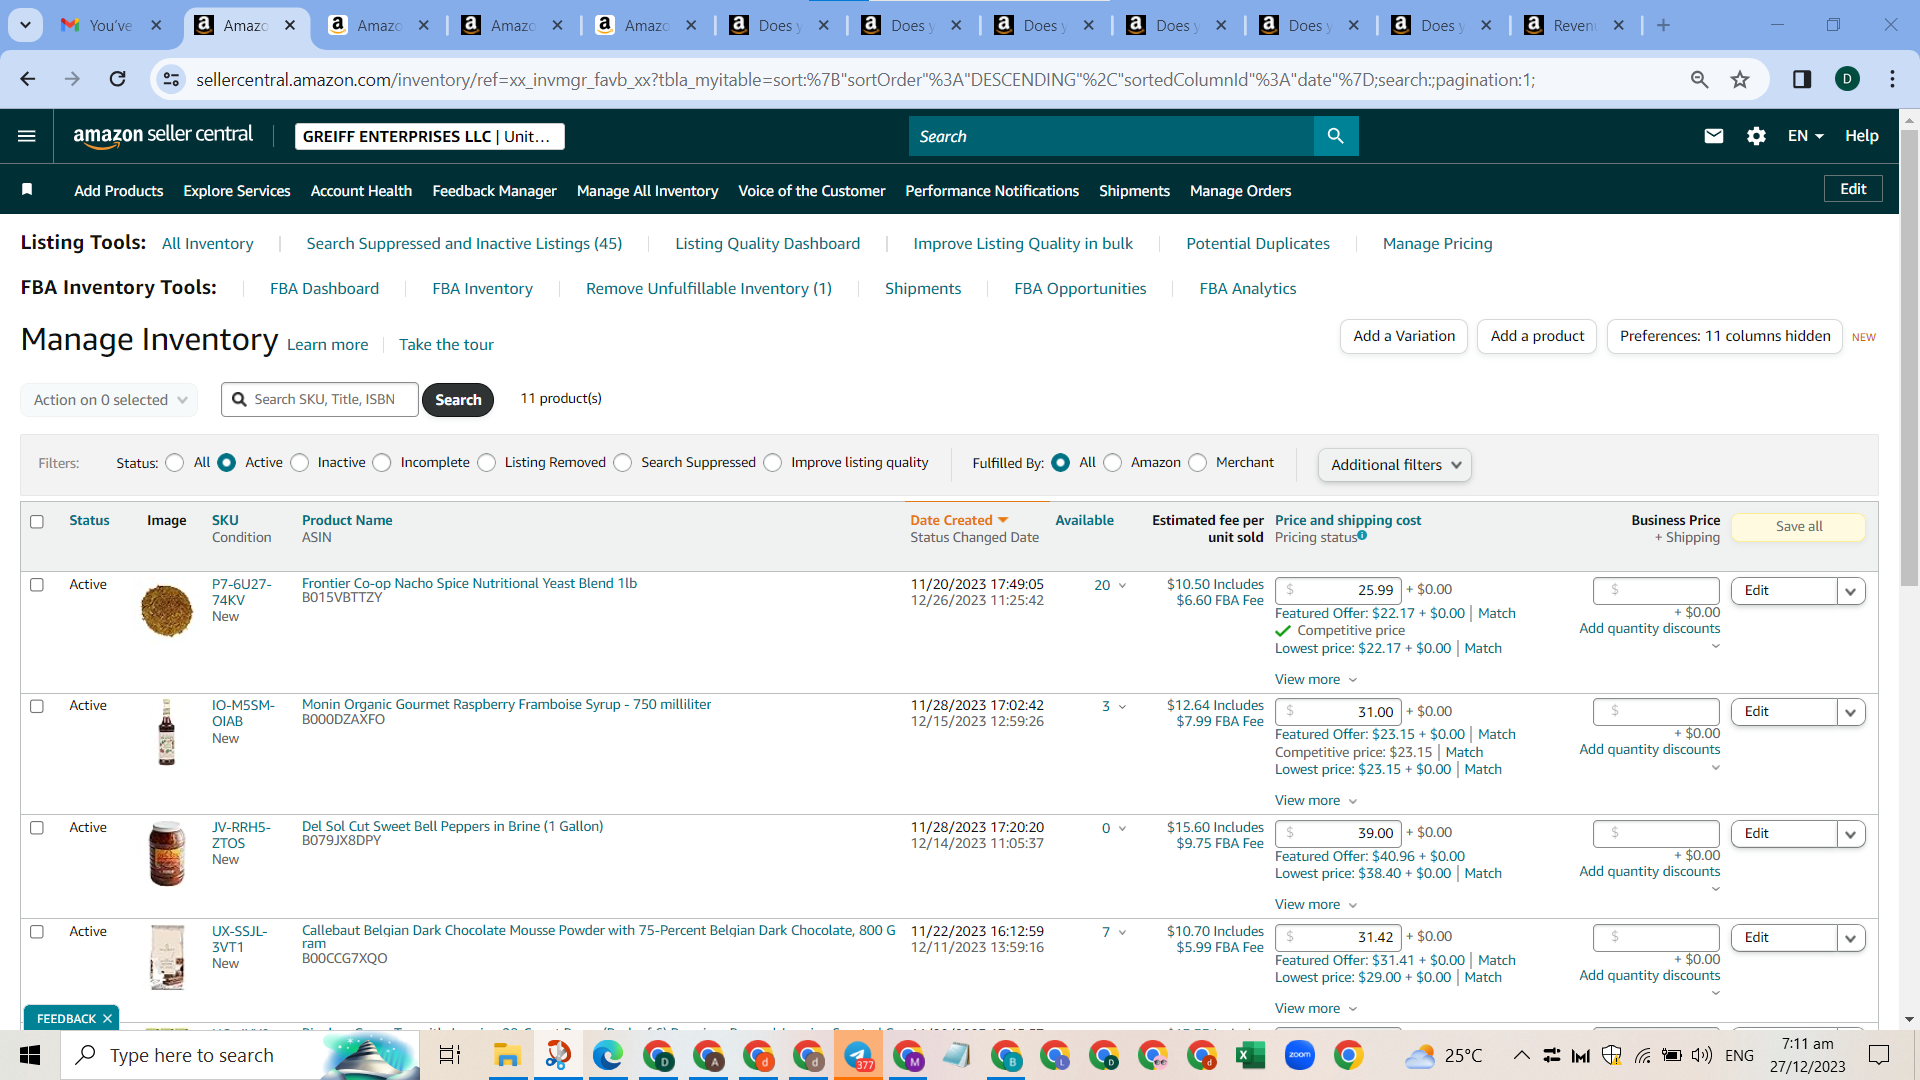Open Windows Start menu
Viewport: 1920px width, 1080px height.
point(30,1055)
